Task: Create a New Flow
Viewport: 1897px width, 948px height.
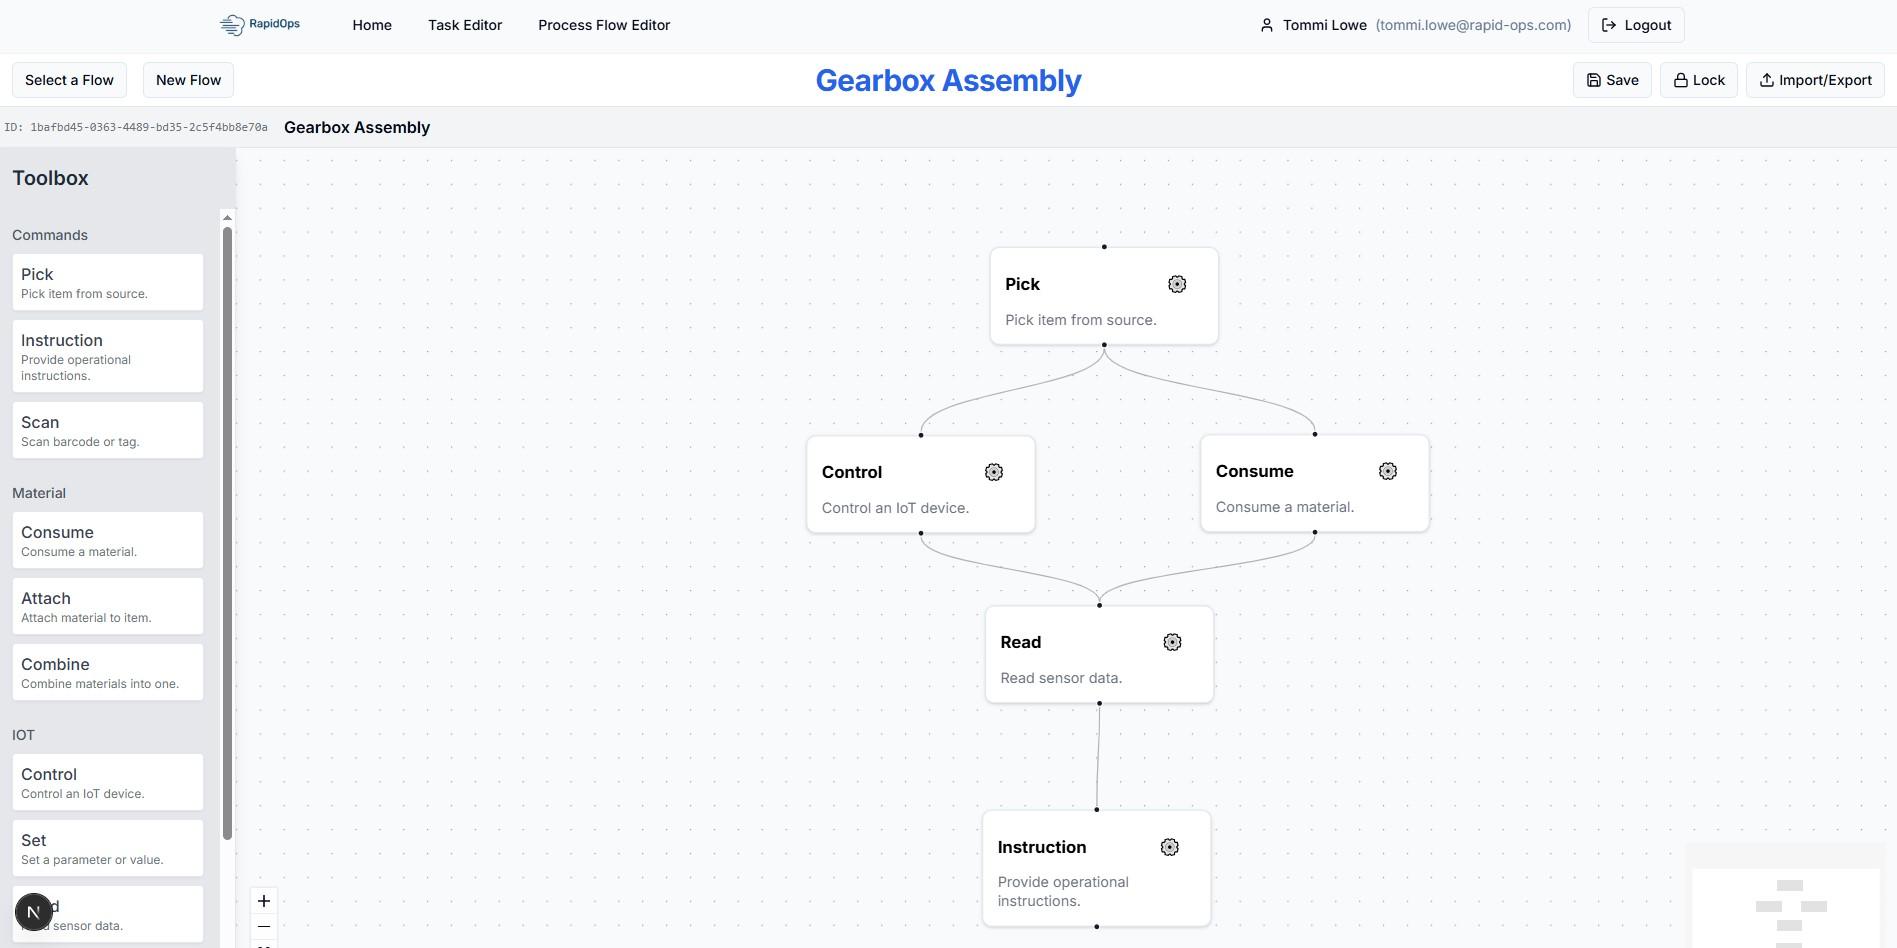Action: pos(188,80)
